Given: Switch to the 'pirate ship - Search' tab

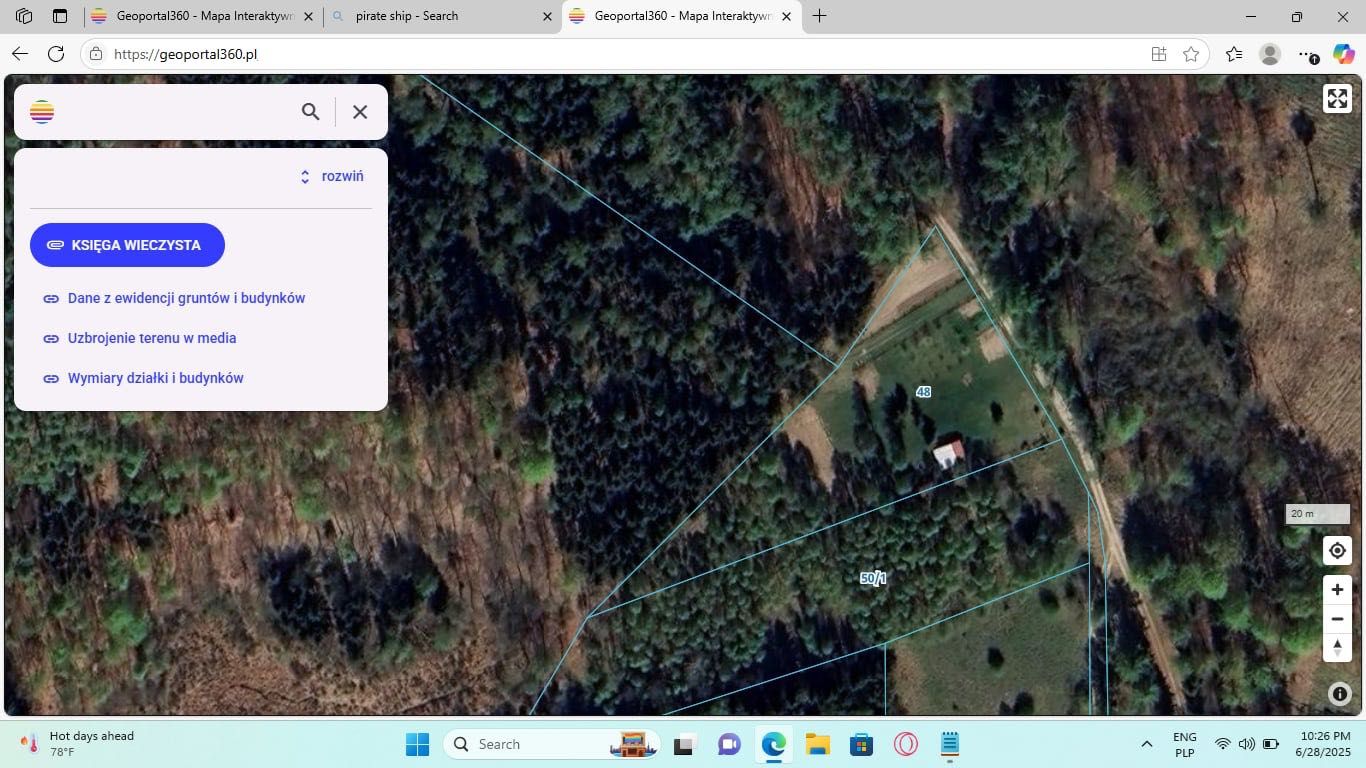Looking at the screenshot, I should (x=441, y=16).
